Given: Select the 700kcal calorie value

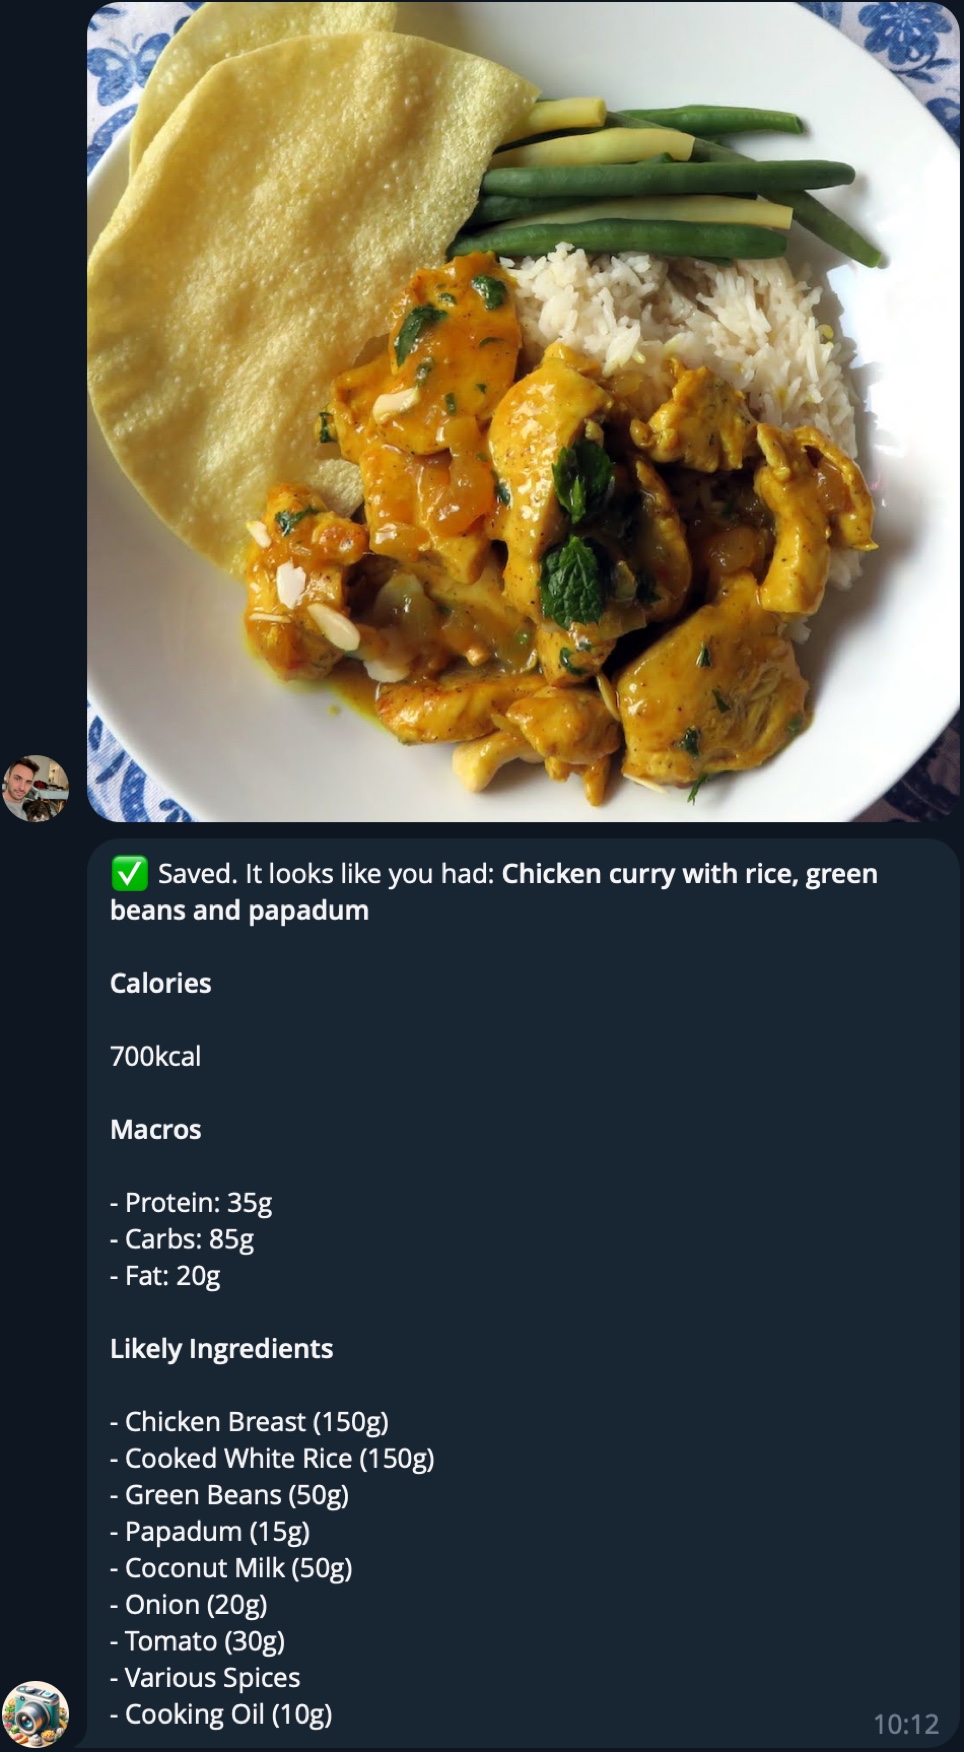Looking at the screenshot, I should (x=155, y=1056).
